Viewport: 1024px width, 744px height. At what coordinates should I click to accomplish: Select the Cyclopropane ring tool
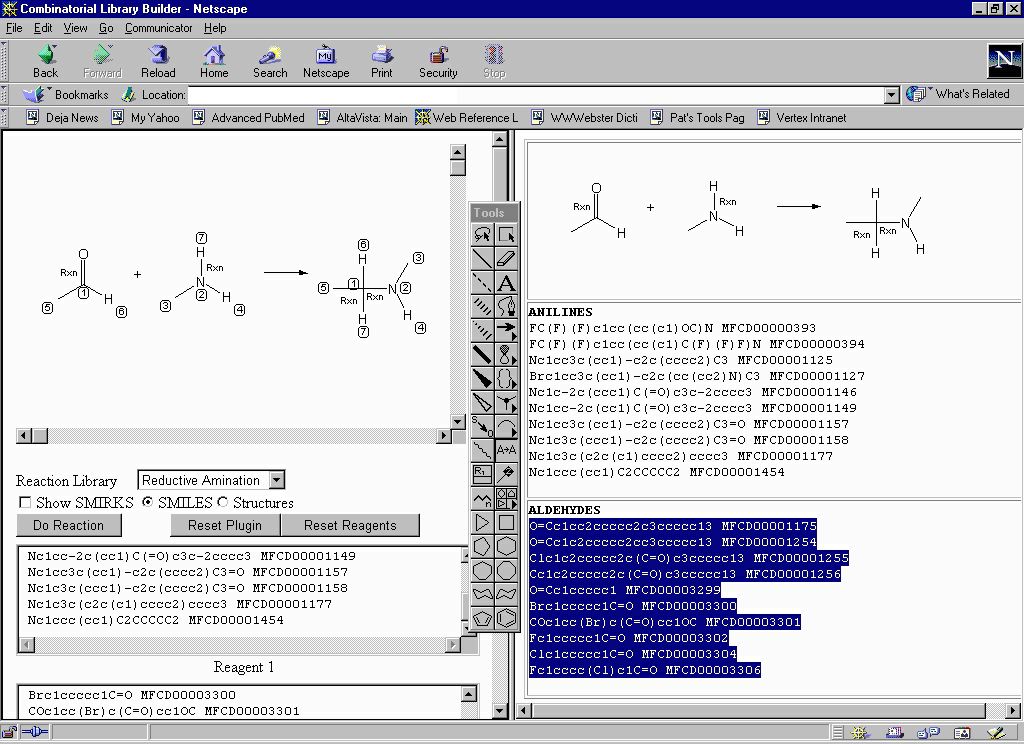pyautogui.click(x=482, y=523)
